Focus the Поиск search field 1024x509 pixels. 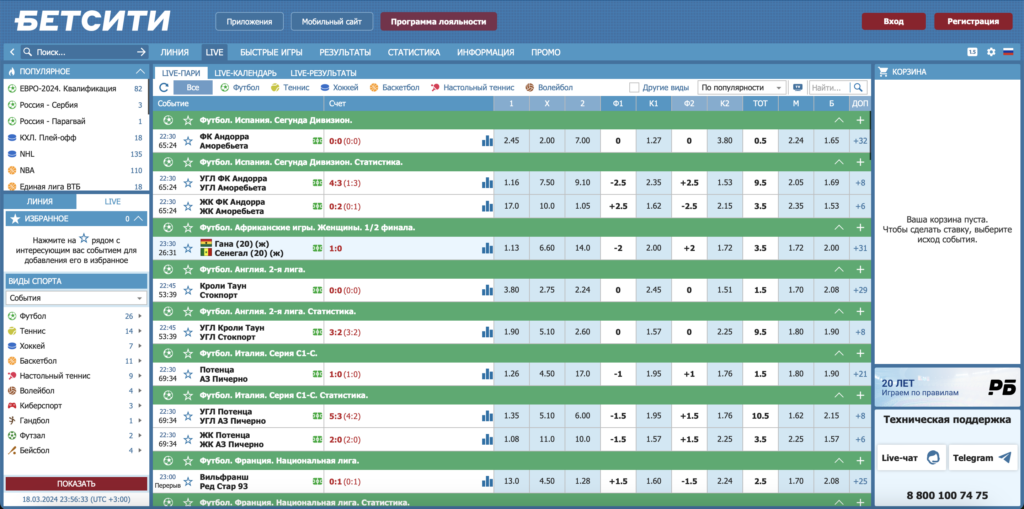click(x=84, y=52)
